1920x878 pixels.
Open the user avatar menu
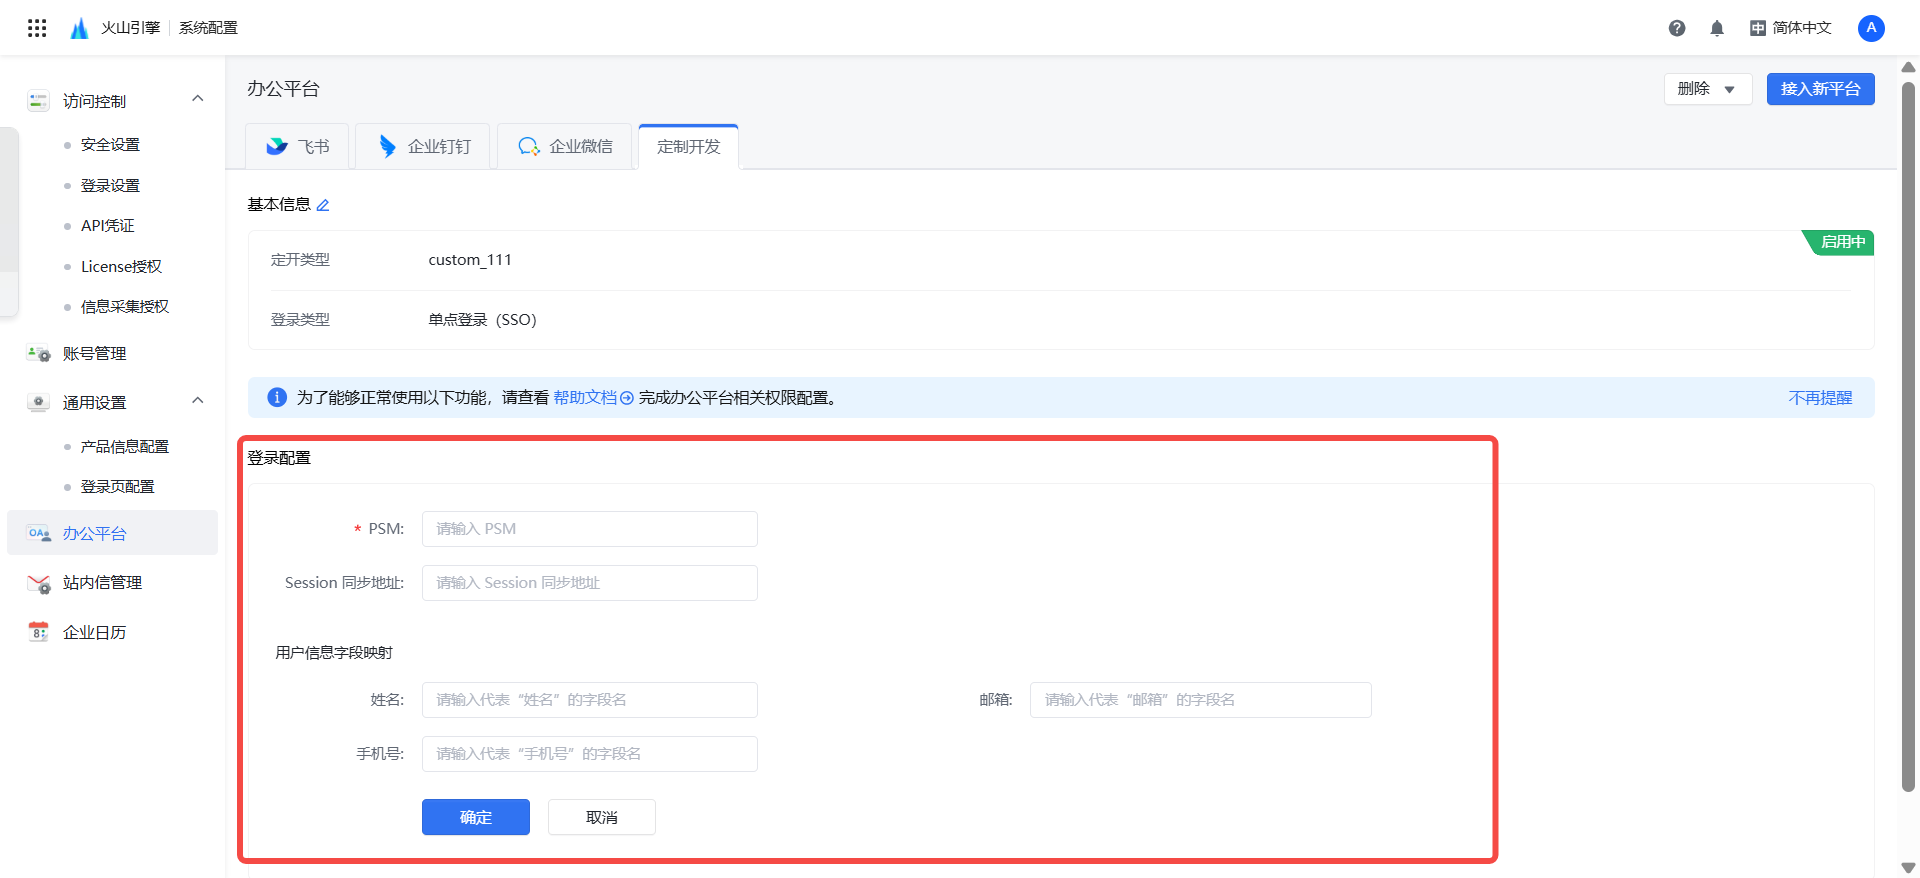(x=1871, y=28)
